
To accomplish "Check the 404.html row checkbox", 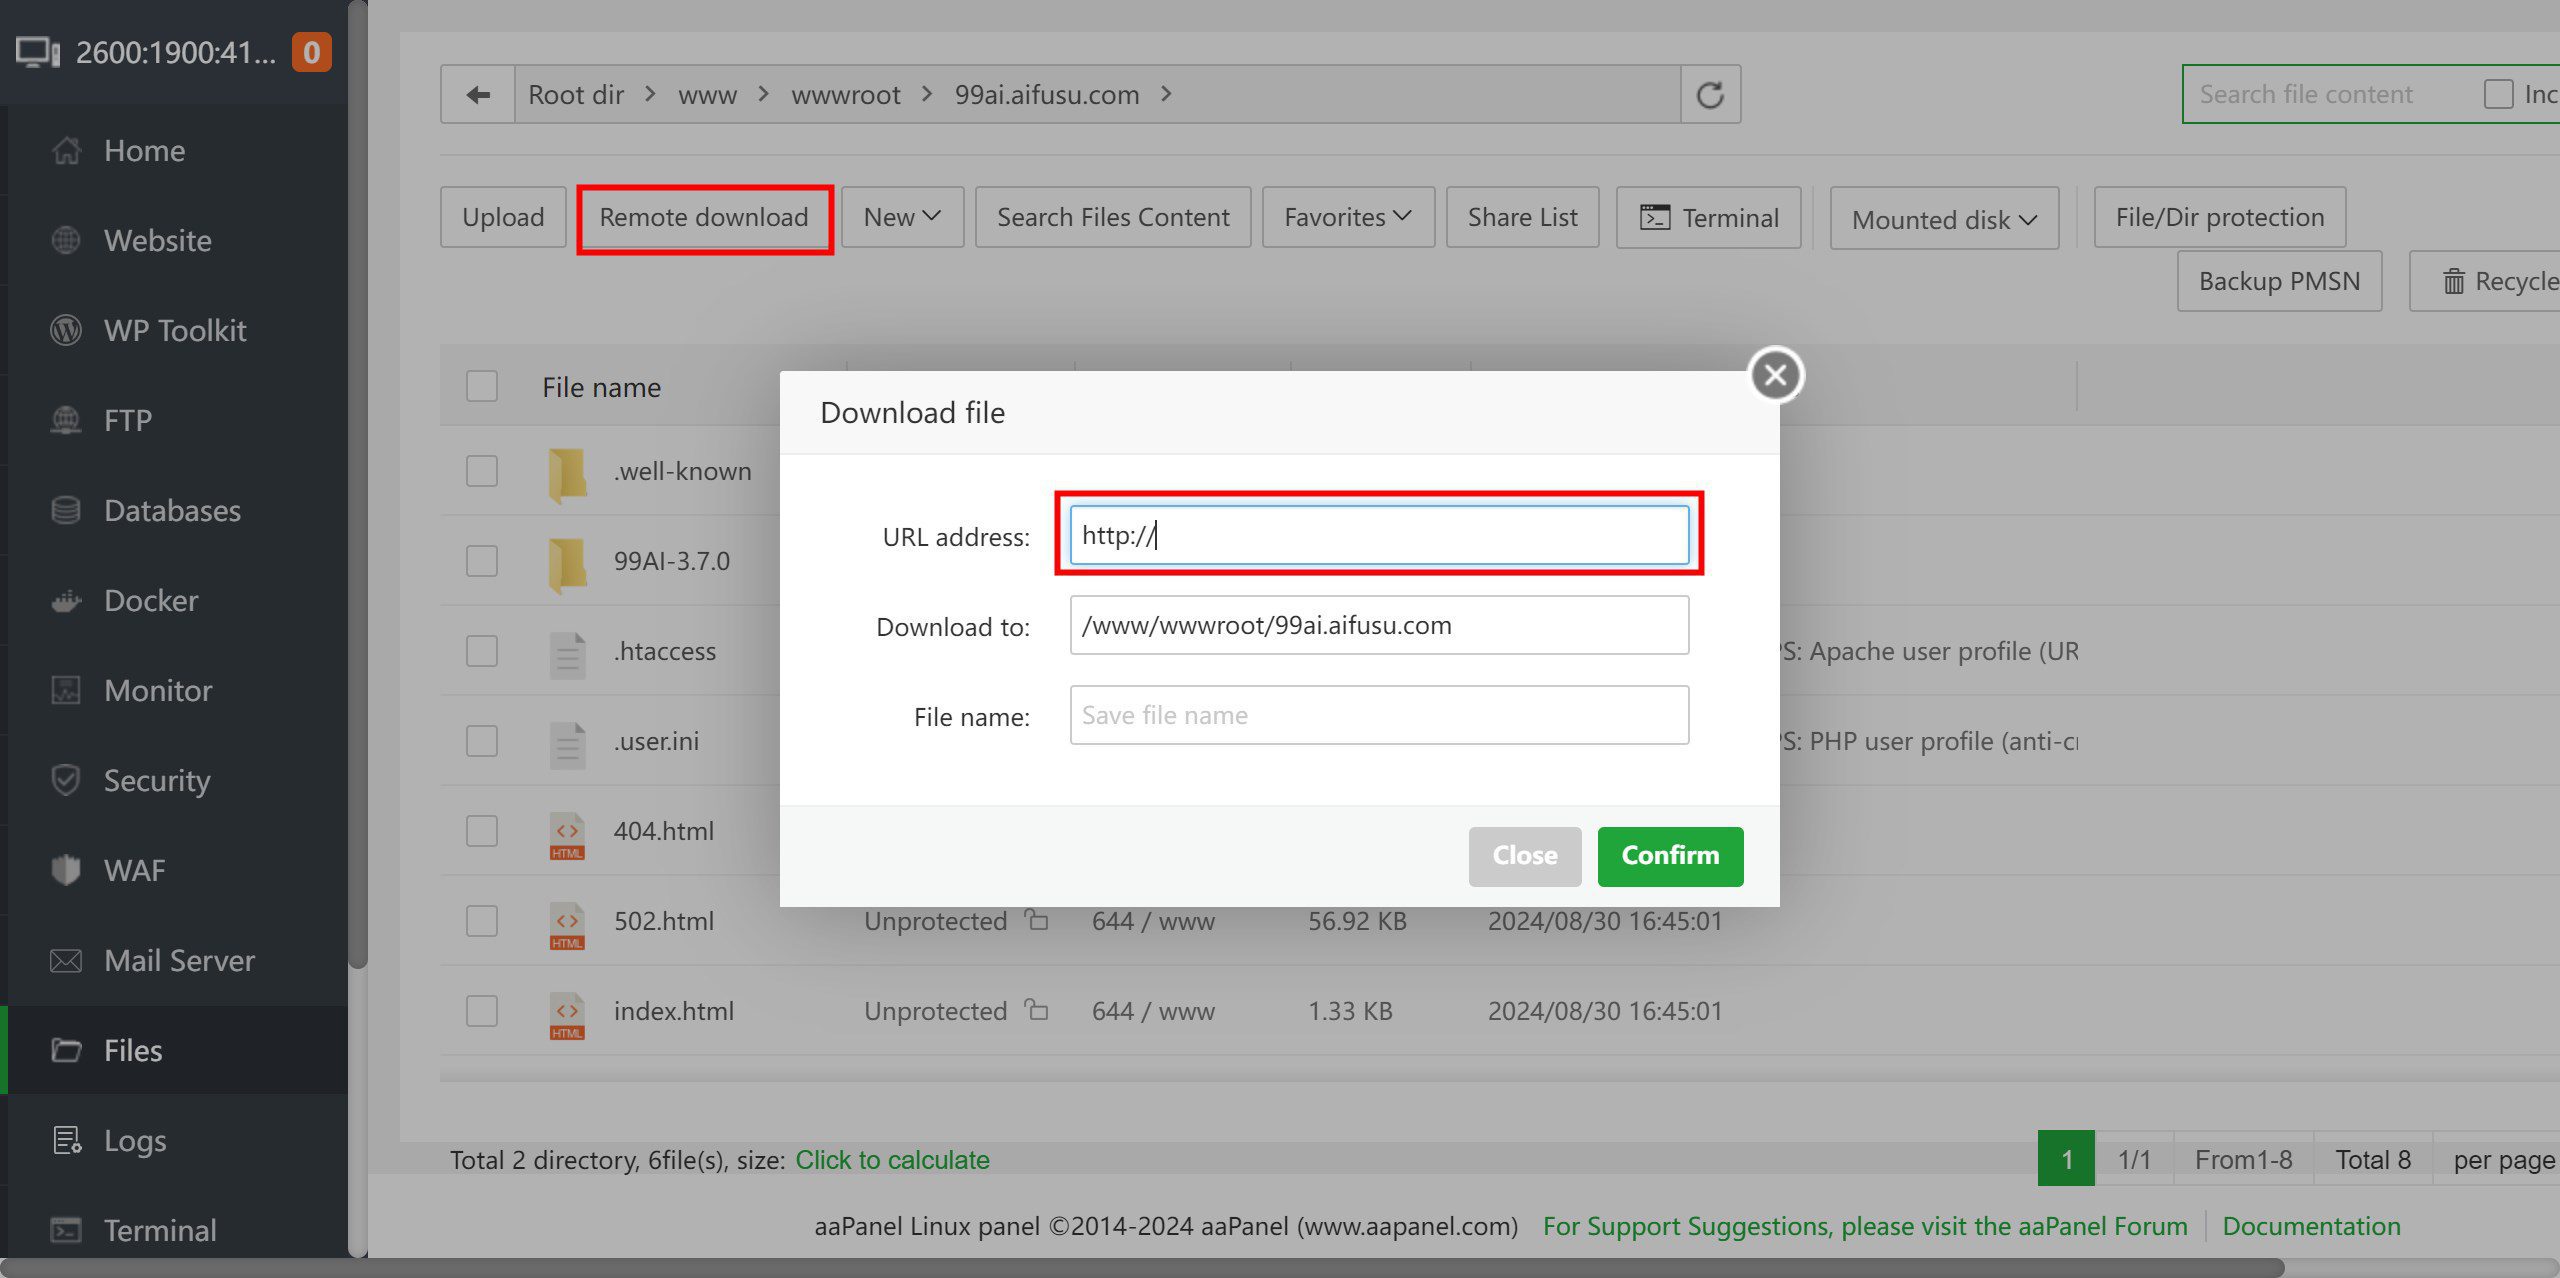I will click(482, 831).
